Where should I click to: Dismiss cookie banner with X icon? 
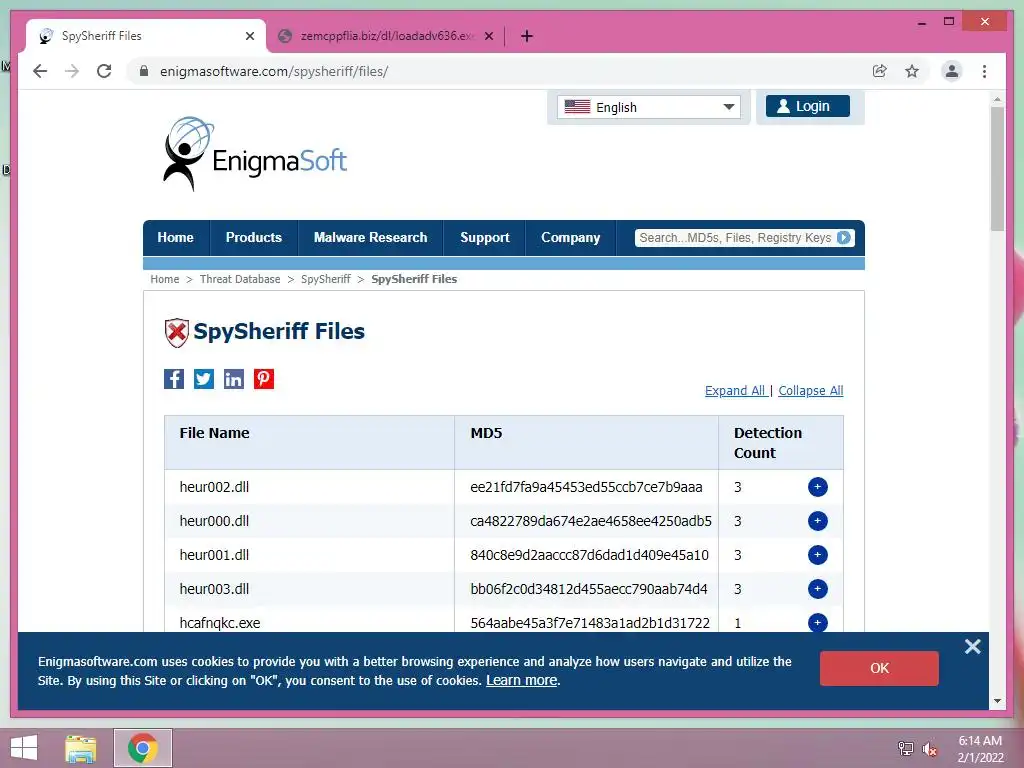tap(972, 647)
